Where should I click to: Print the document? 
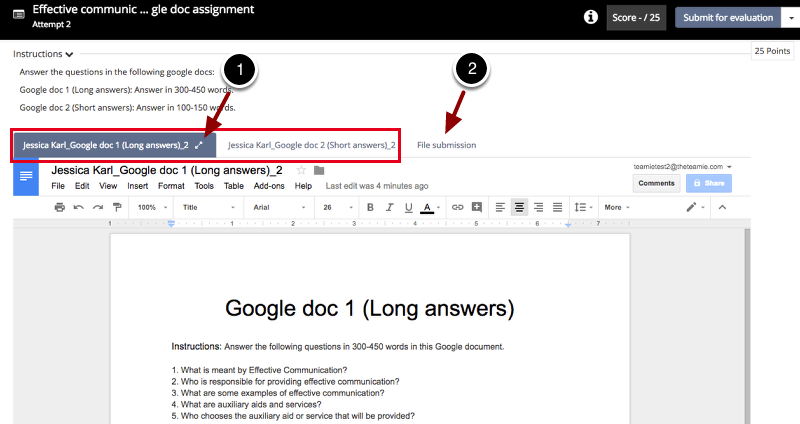click(60, 207)
